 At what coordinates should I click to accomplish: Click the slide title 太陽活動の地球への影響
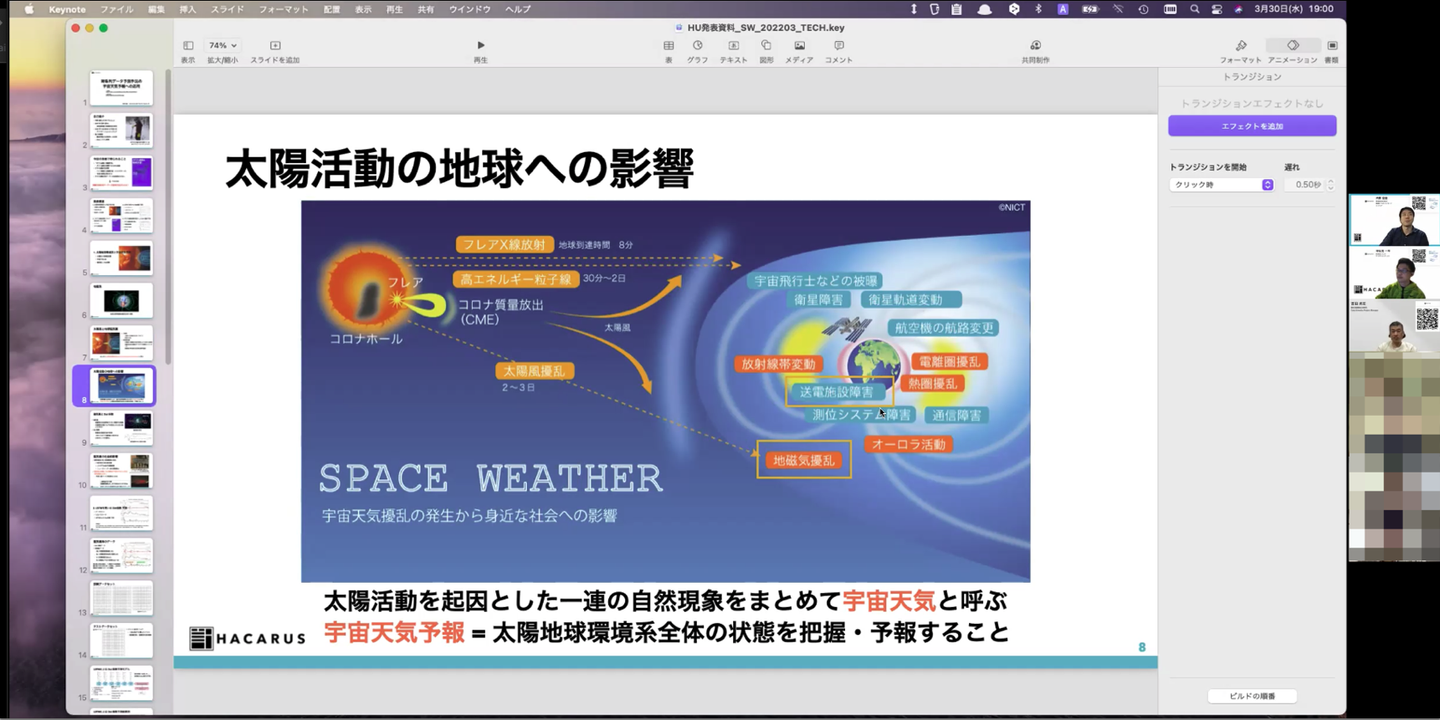click(459, 169)
